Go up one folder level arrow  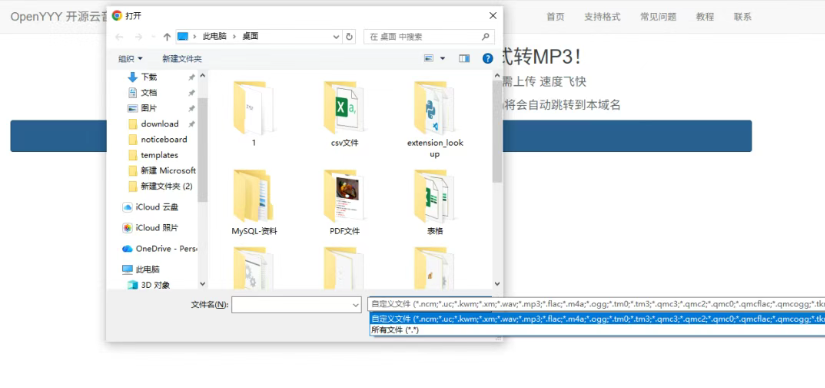point(167,37)
